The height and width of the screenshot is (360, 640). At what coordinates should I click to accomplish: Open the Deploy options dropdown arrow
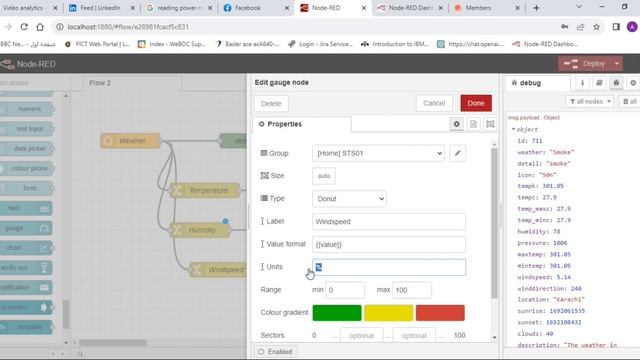tap(617, 64)
